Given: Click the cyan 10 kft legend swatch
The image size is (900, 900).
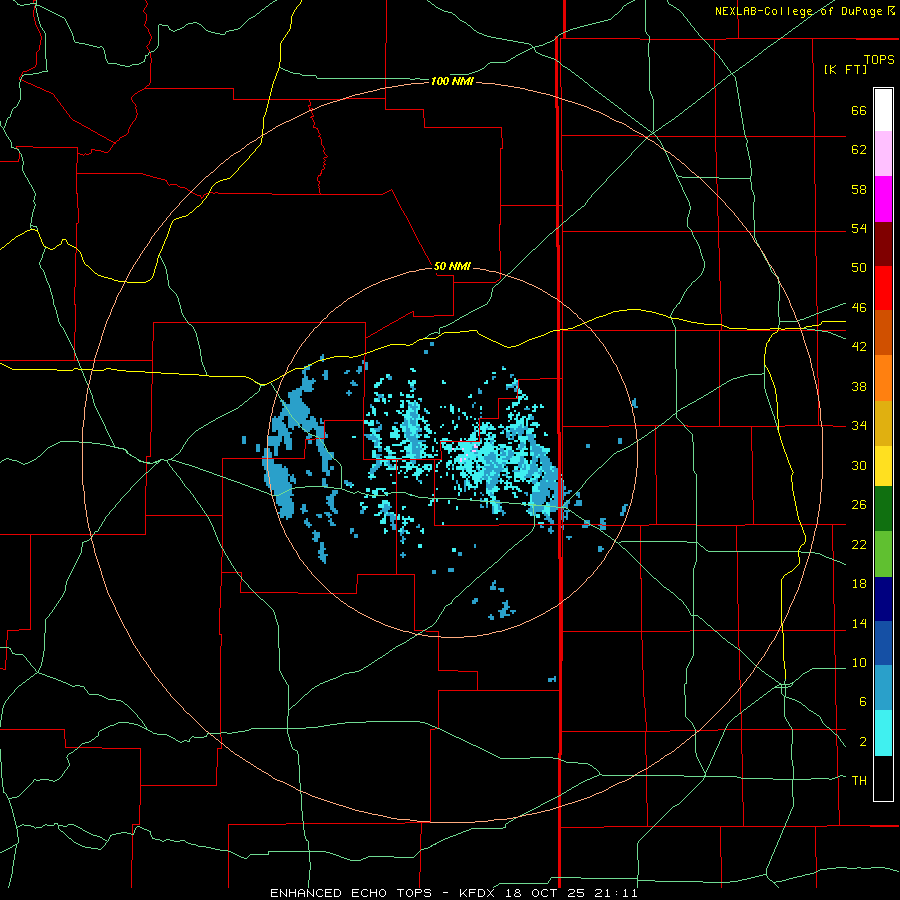Looking at the screenshot, I should tap(883, 734).
